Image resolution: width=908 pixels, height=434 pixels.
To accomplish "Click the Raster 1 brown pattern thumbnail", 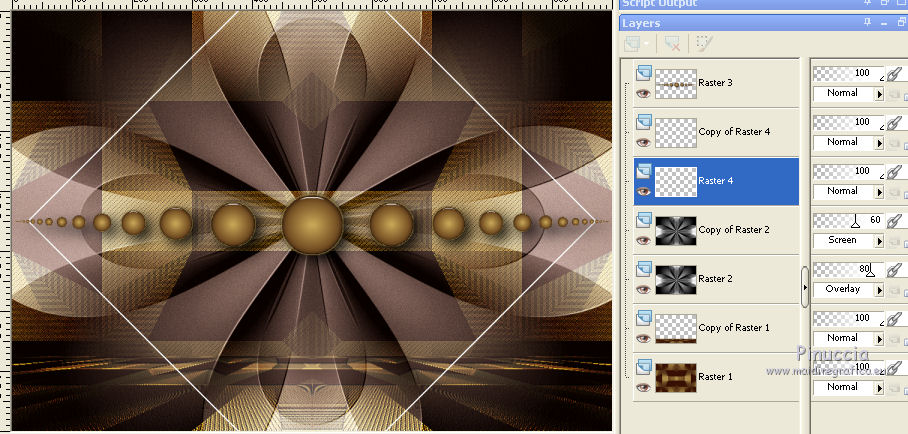I will (x=676, y=378).
